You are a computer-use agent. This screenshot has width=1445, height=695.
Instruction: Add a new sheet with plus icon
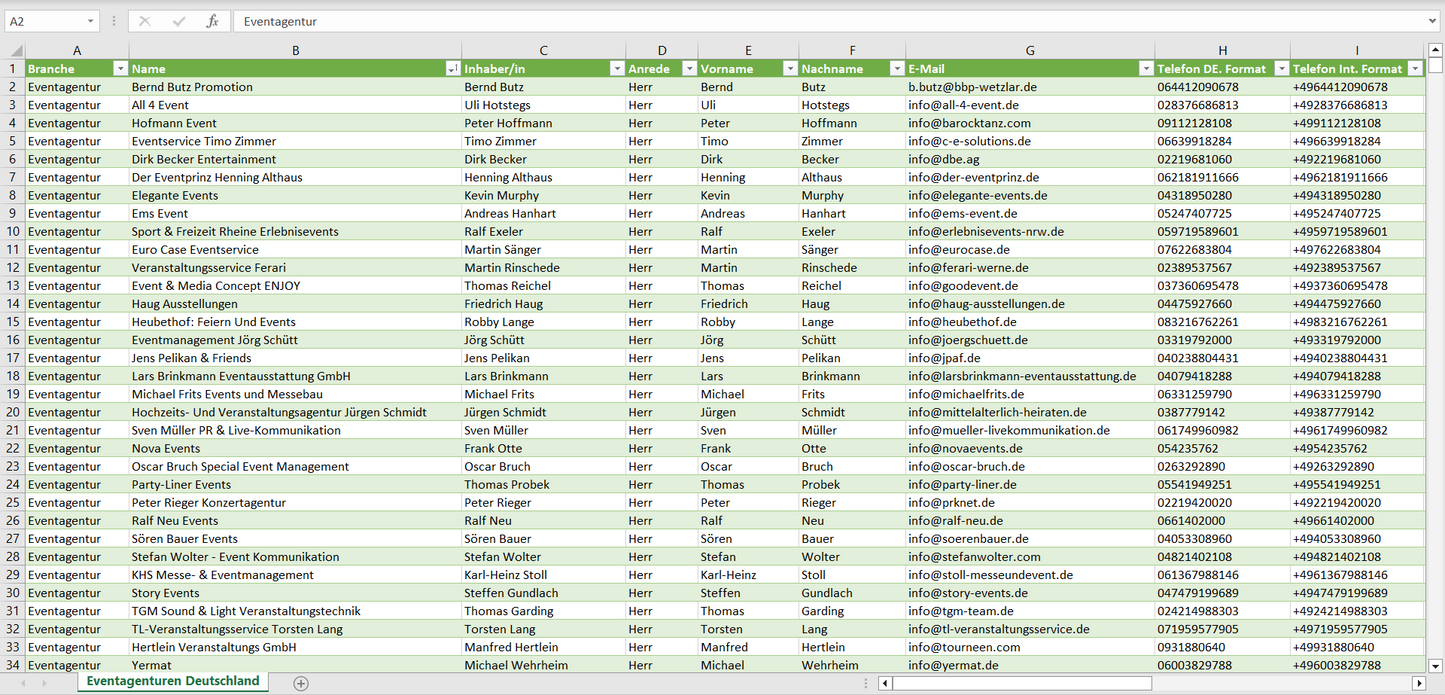[x=301, y=683]
